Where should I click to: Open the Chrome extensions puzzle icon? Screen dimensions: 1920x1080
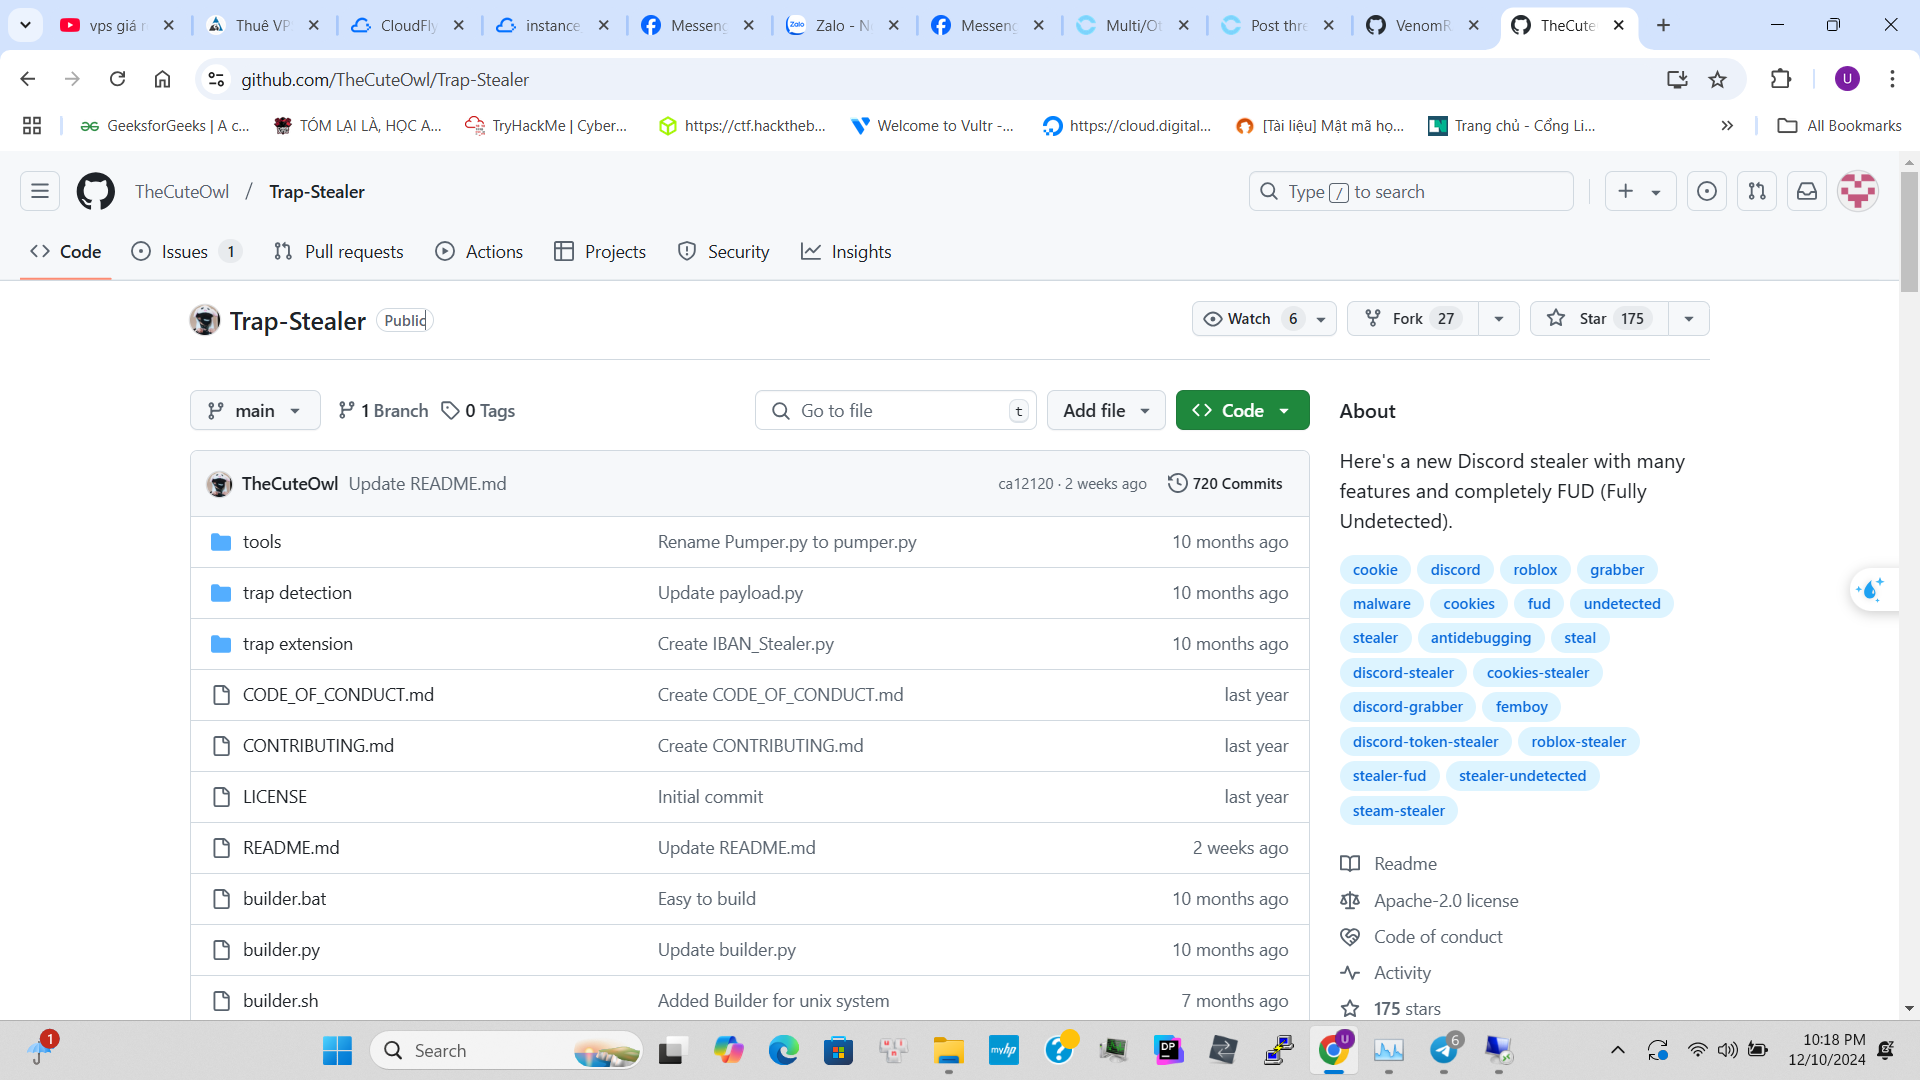(1781, 79)
